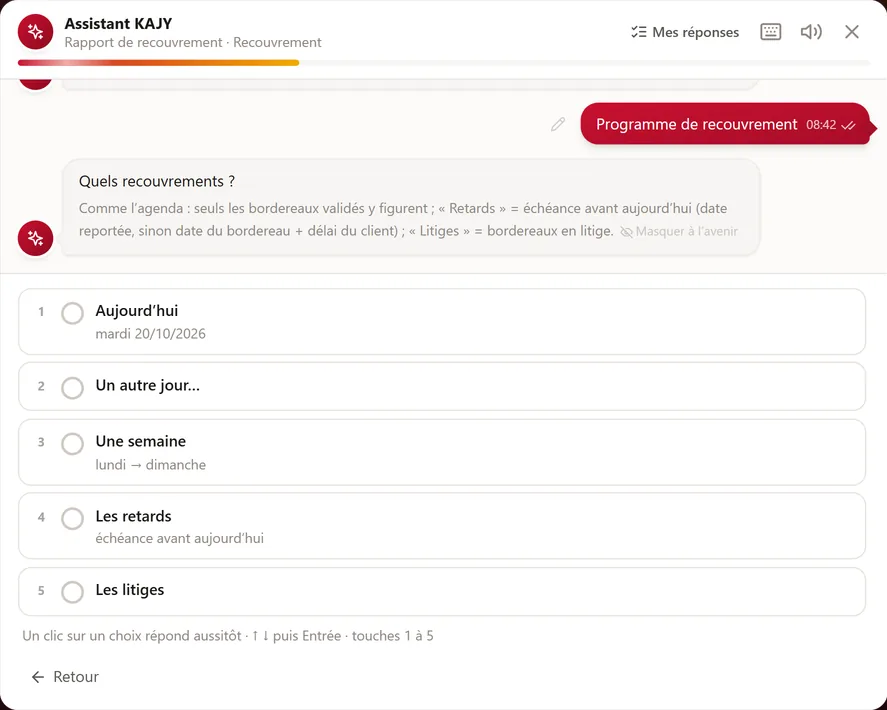Click the keyboard shortcuts hint text
Image resolution: width=887 pixels, height=710 pixels.
228,636
